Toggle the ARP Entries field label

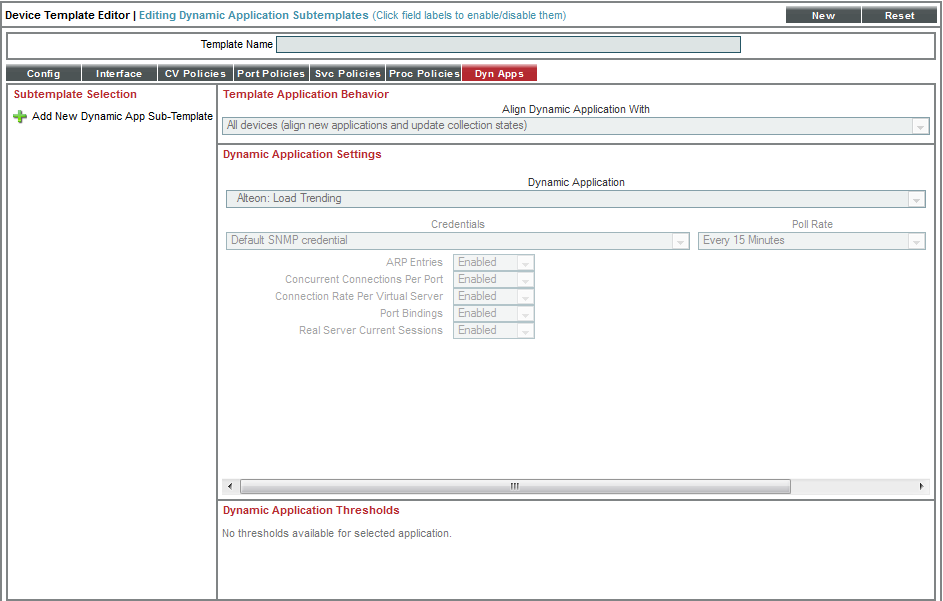pyautogui.click(x=414, y=263)
